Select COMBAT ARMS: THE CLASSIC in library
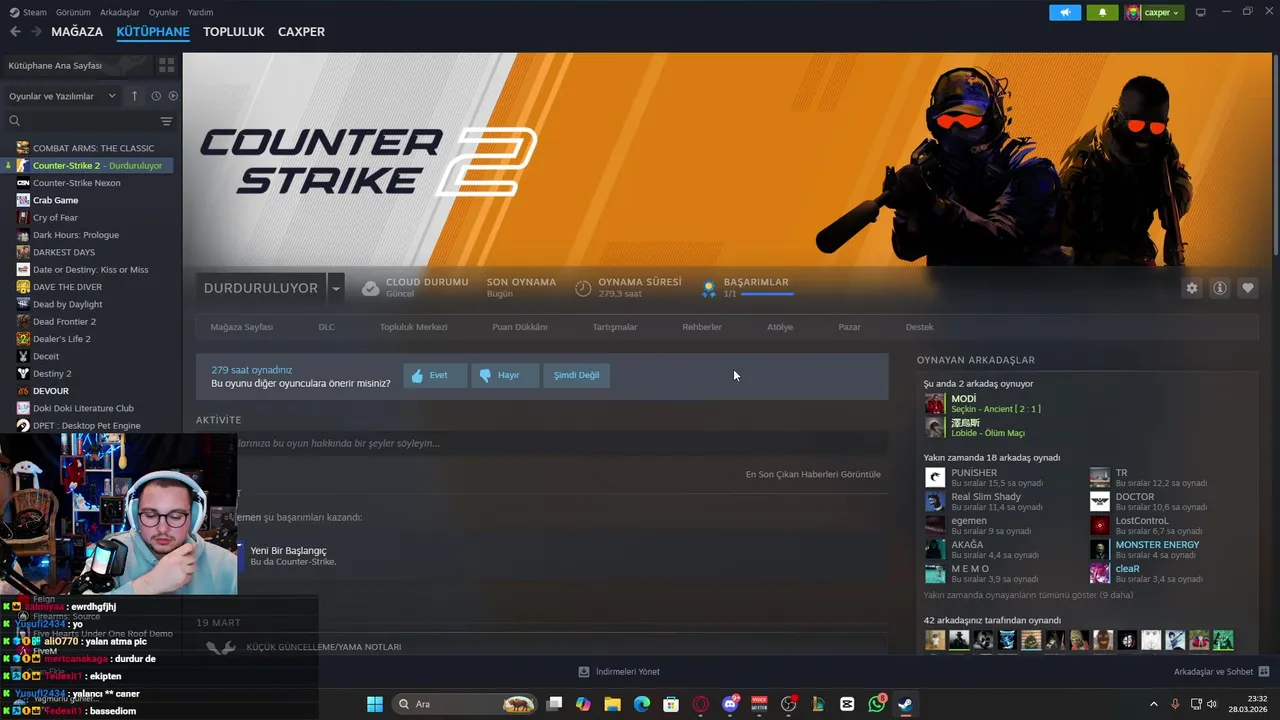 tap(94, 148)
